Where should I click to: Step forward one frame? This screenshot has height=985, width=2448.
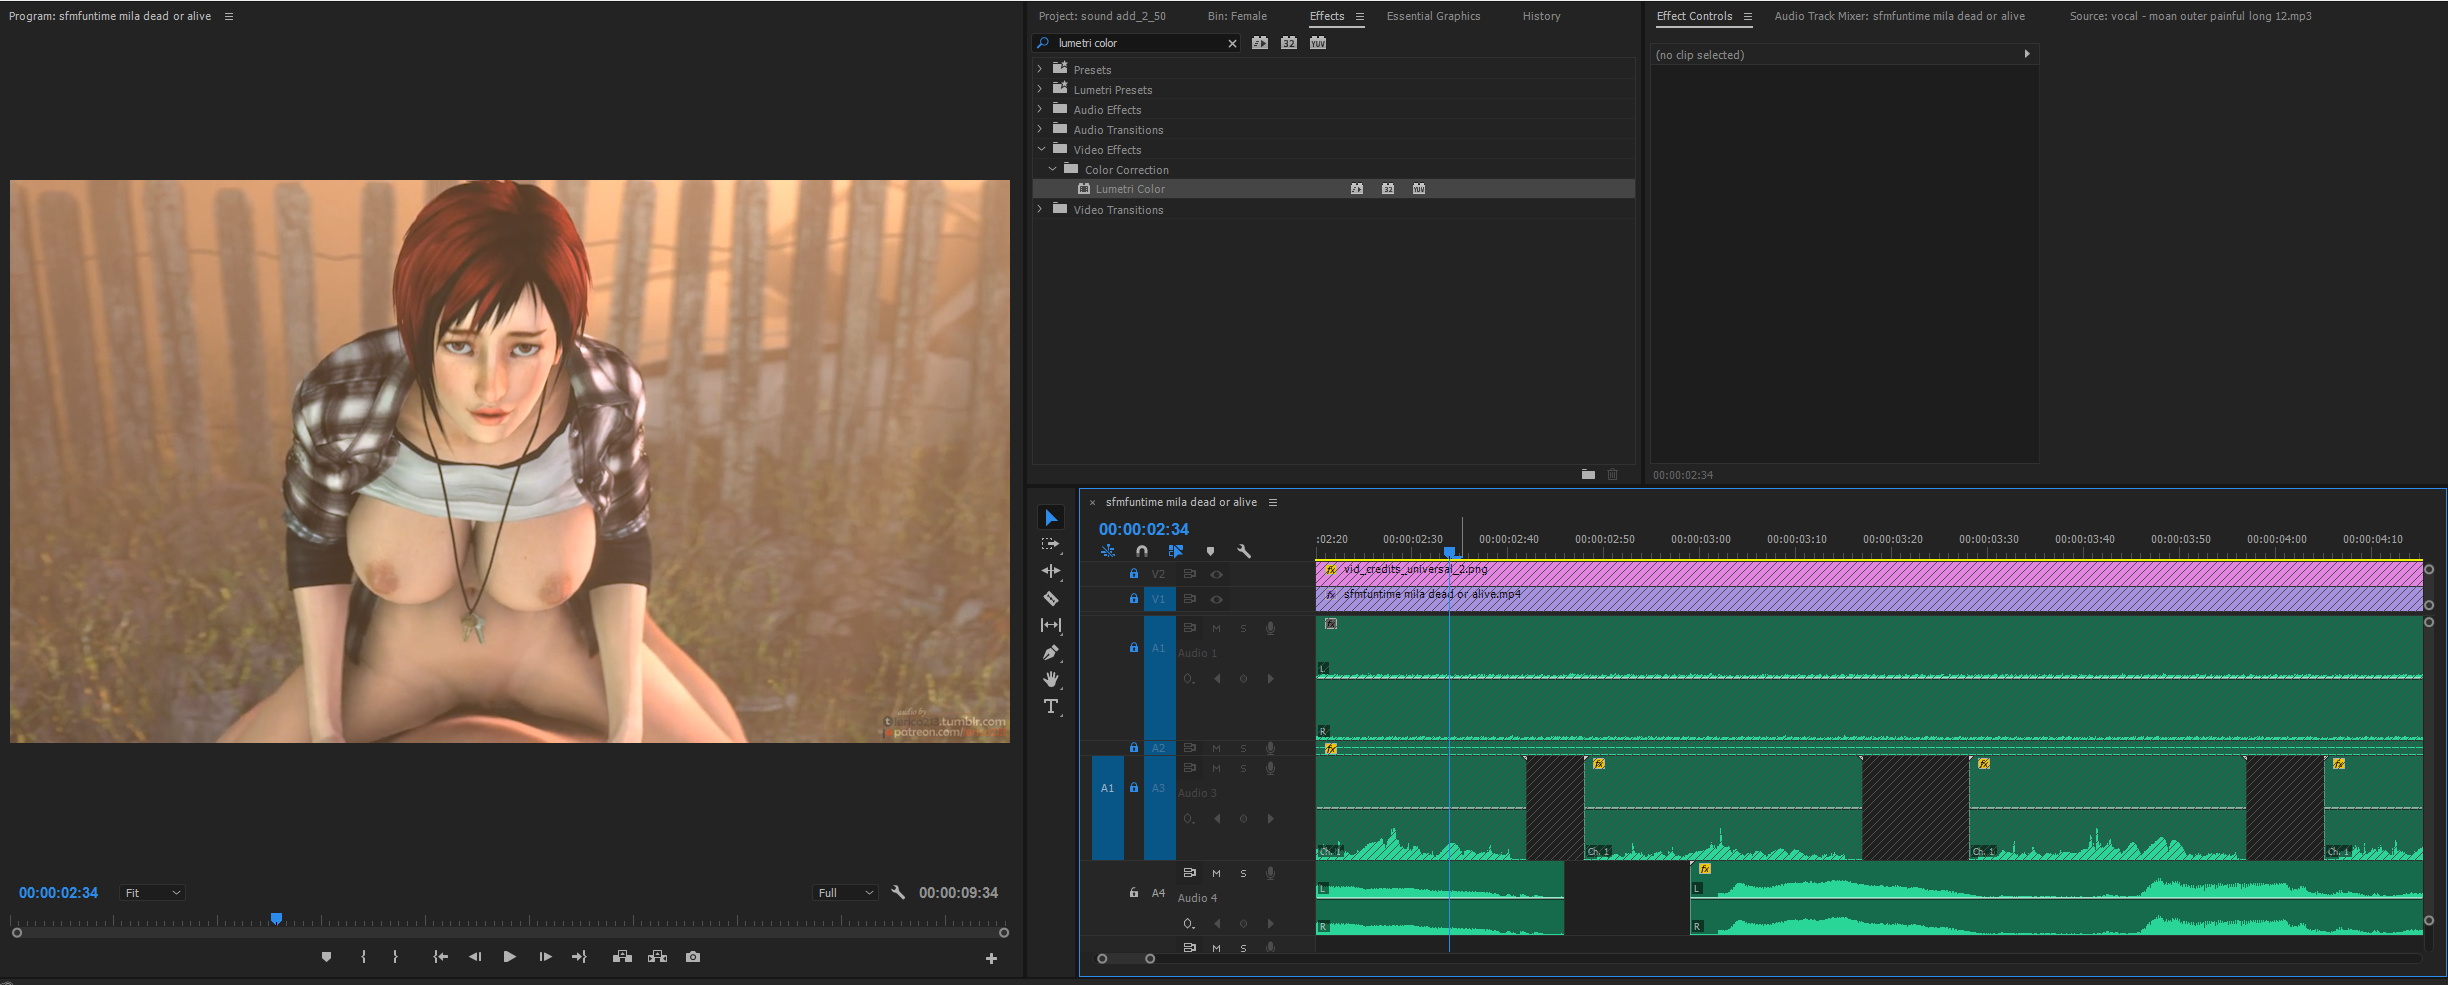pyautogui.click(x=545, y=957)
